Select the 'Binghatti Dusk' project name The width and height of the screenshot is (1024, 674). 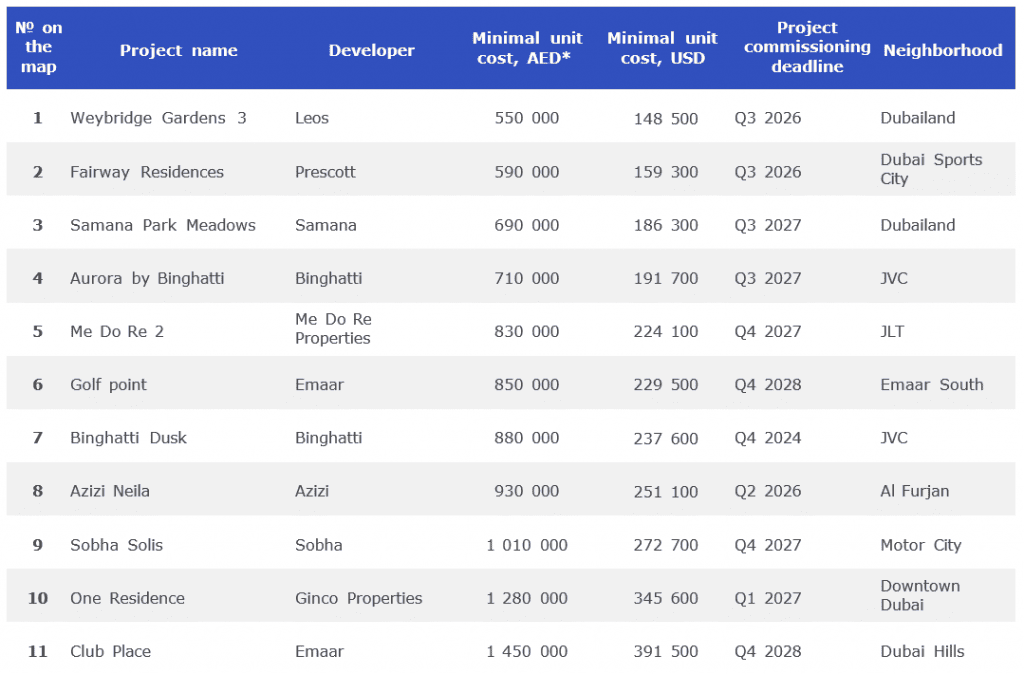tap(128, 438)
